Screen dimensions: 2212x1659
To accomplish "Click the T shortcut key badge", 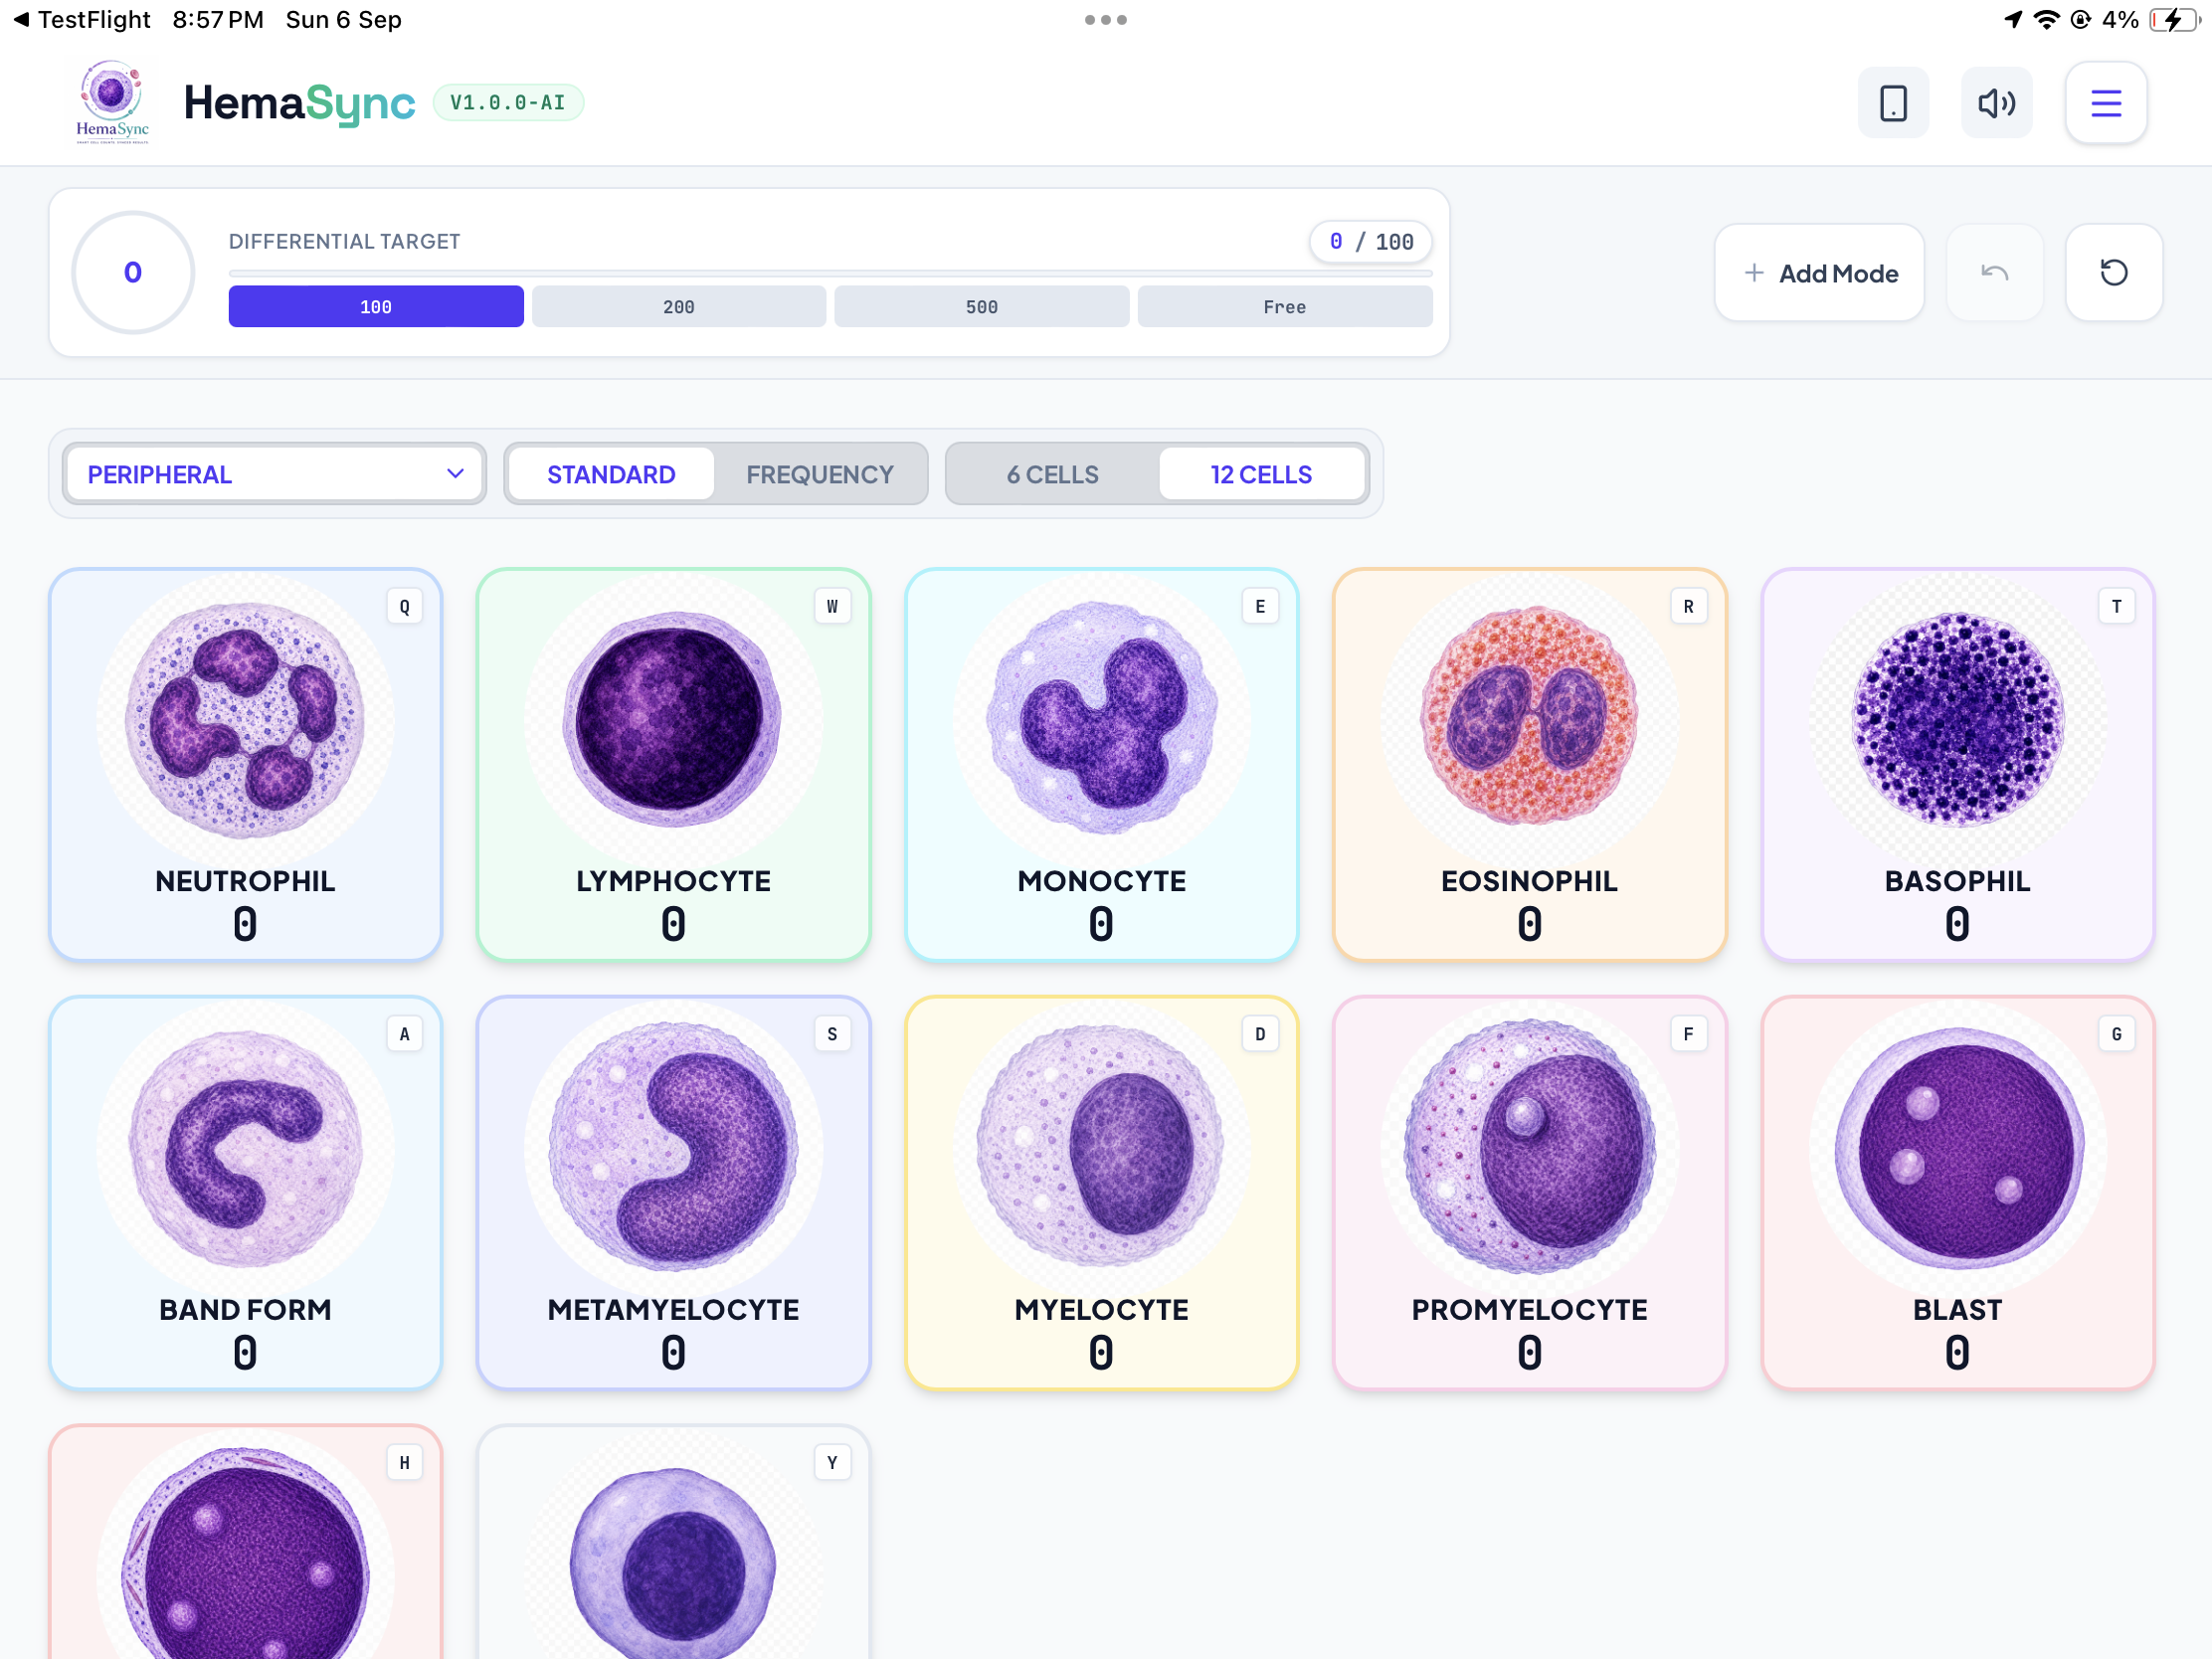I will point(2116,606).
